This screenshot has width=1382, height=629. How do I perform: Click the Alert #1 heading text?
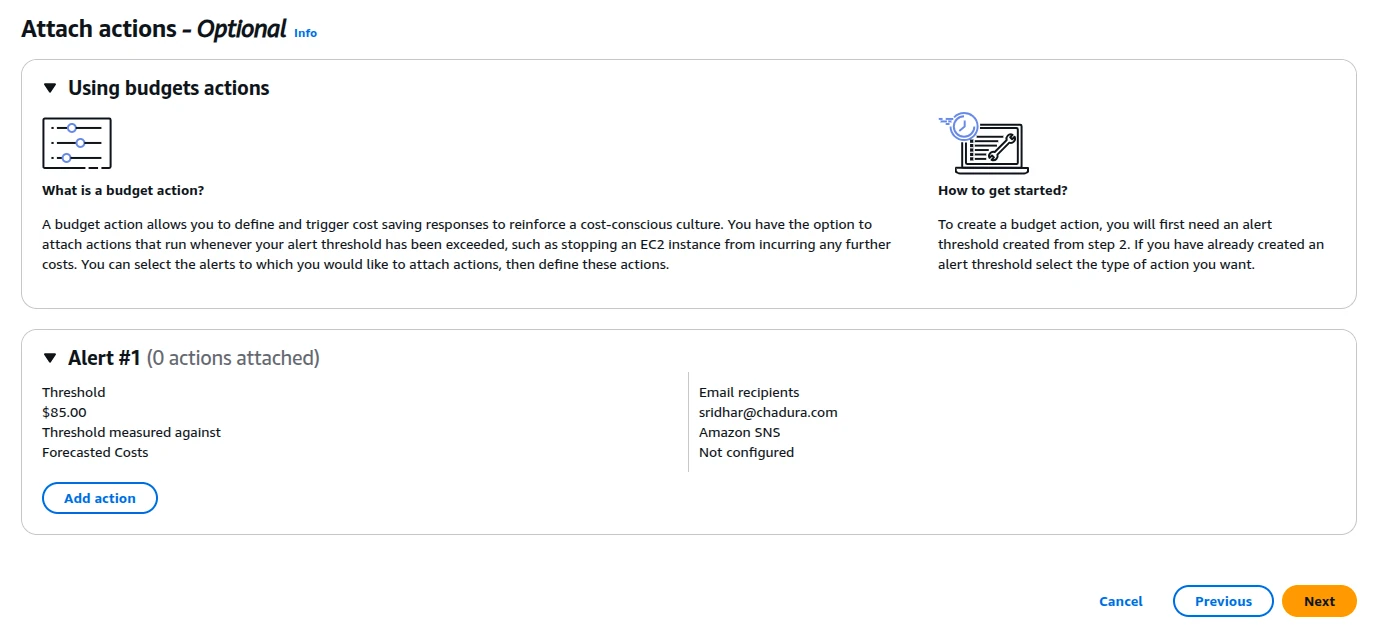[105, 358]
